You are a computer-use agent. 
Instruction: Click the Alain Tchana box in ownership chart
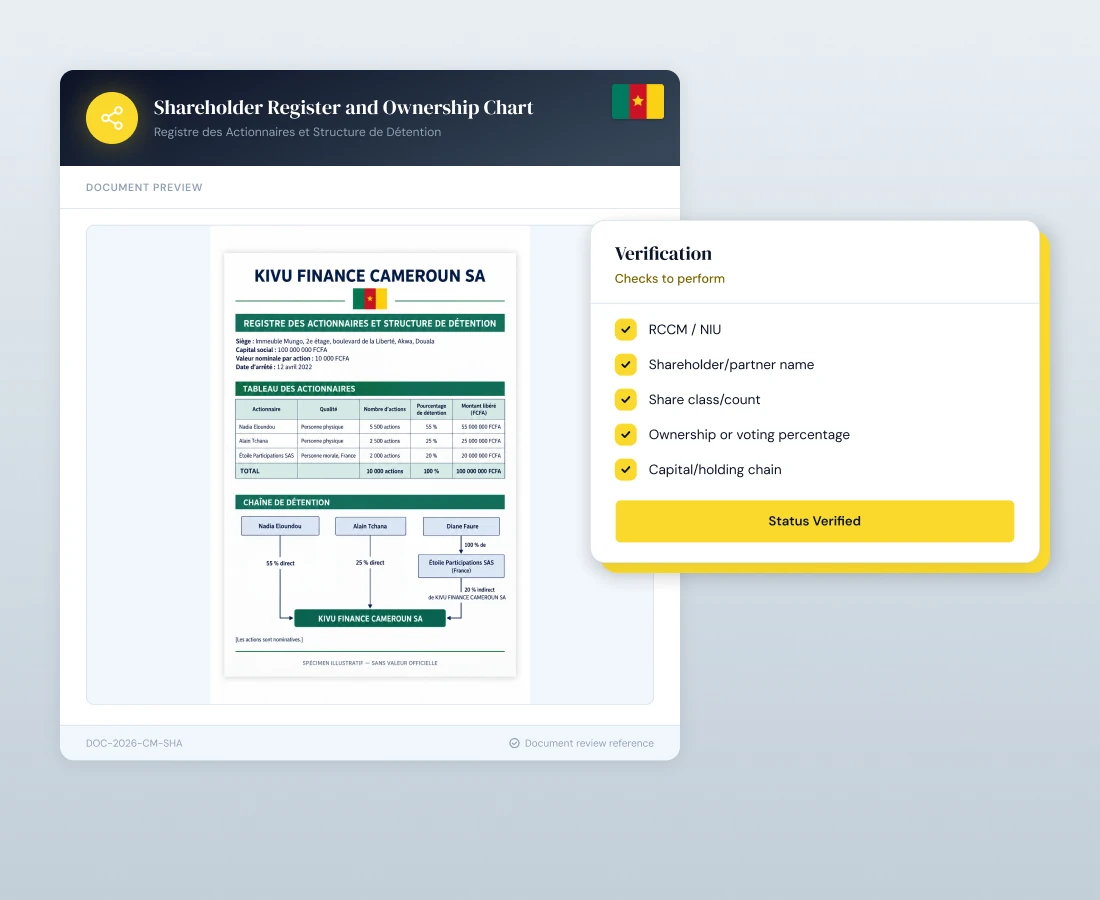(370, 526)
